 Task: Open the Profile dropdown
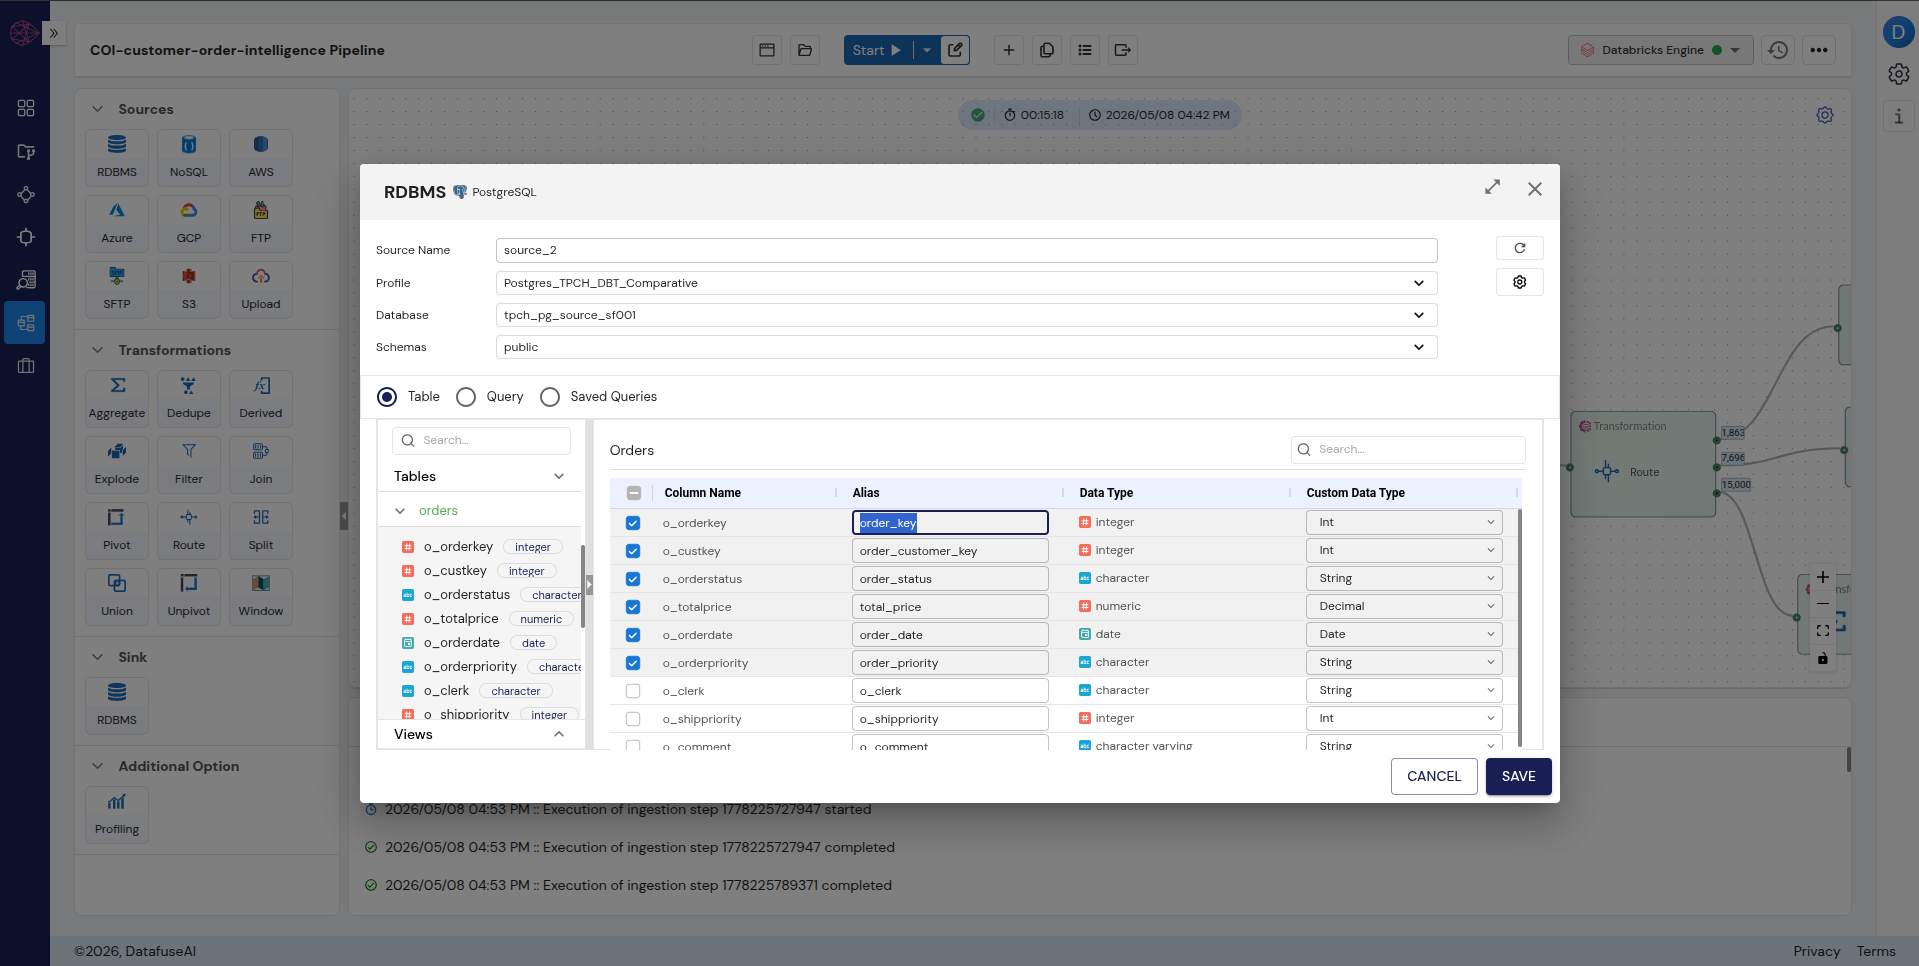click(x=966, y=283)
